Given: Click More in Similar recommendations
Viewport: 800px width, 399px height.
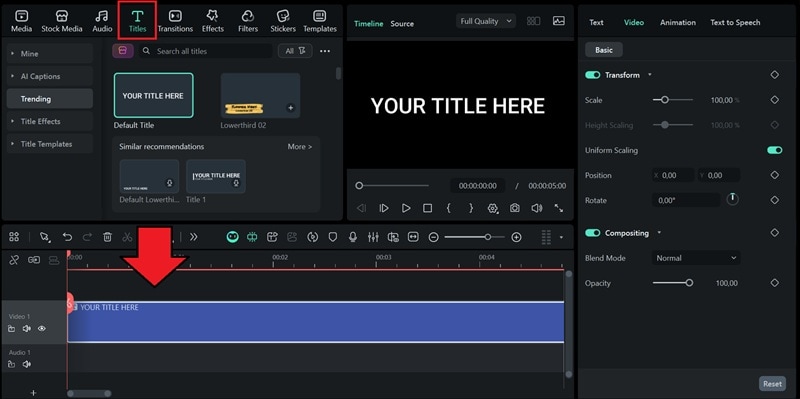Looking at the screenshot, I should (299, 146).
